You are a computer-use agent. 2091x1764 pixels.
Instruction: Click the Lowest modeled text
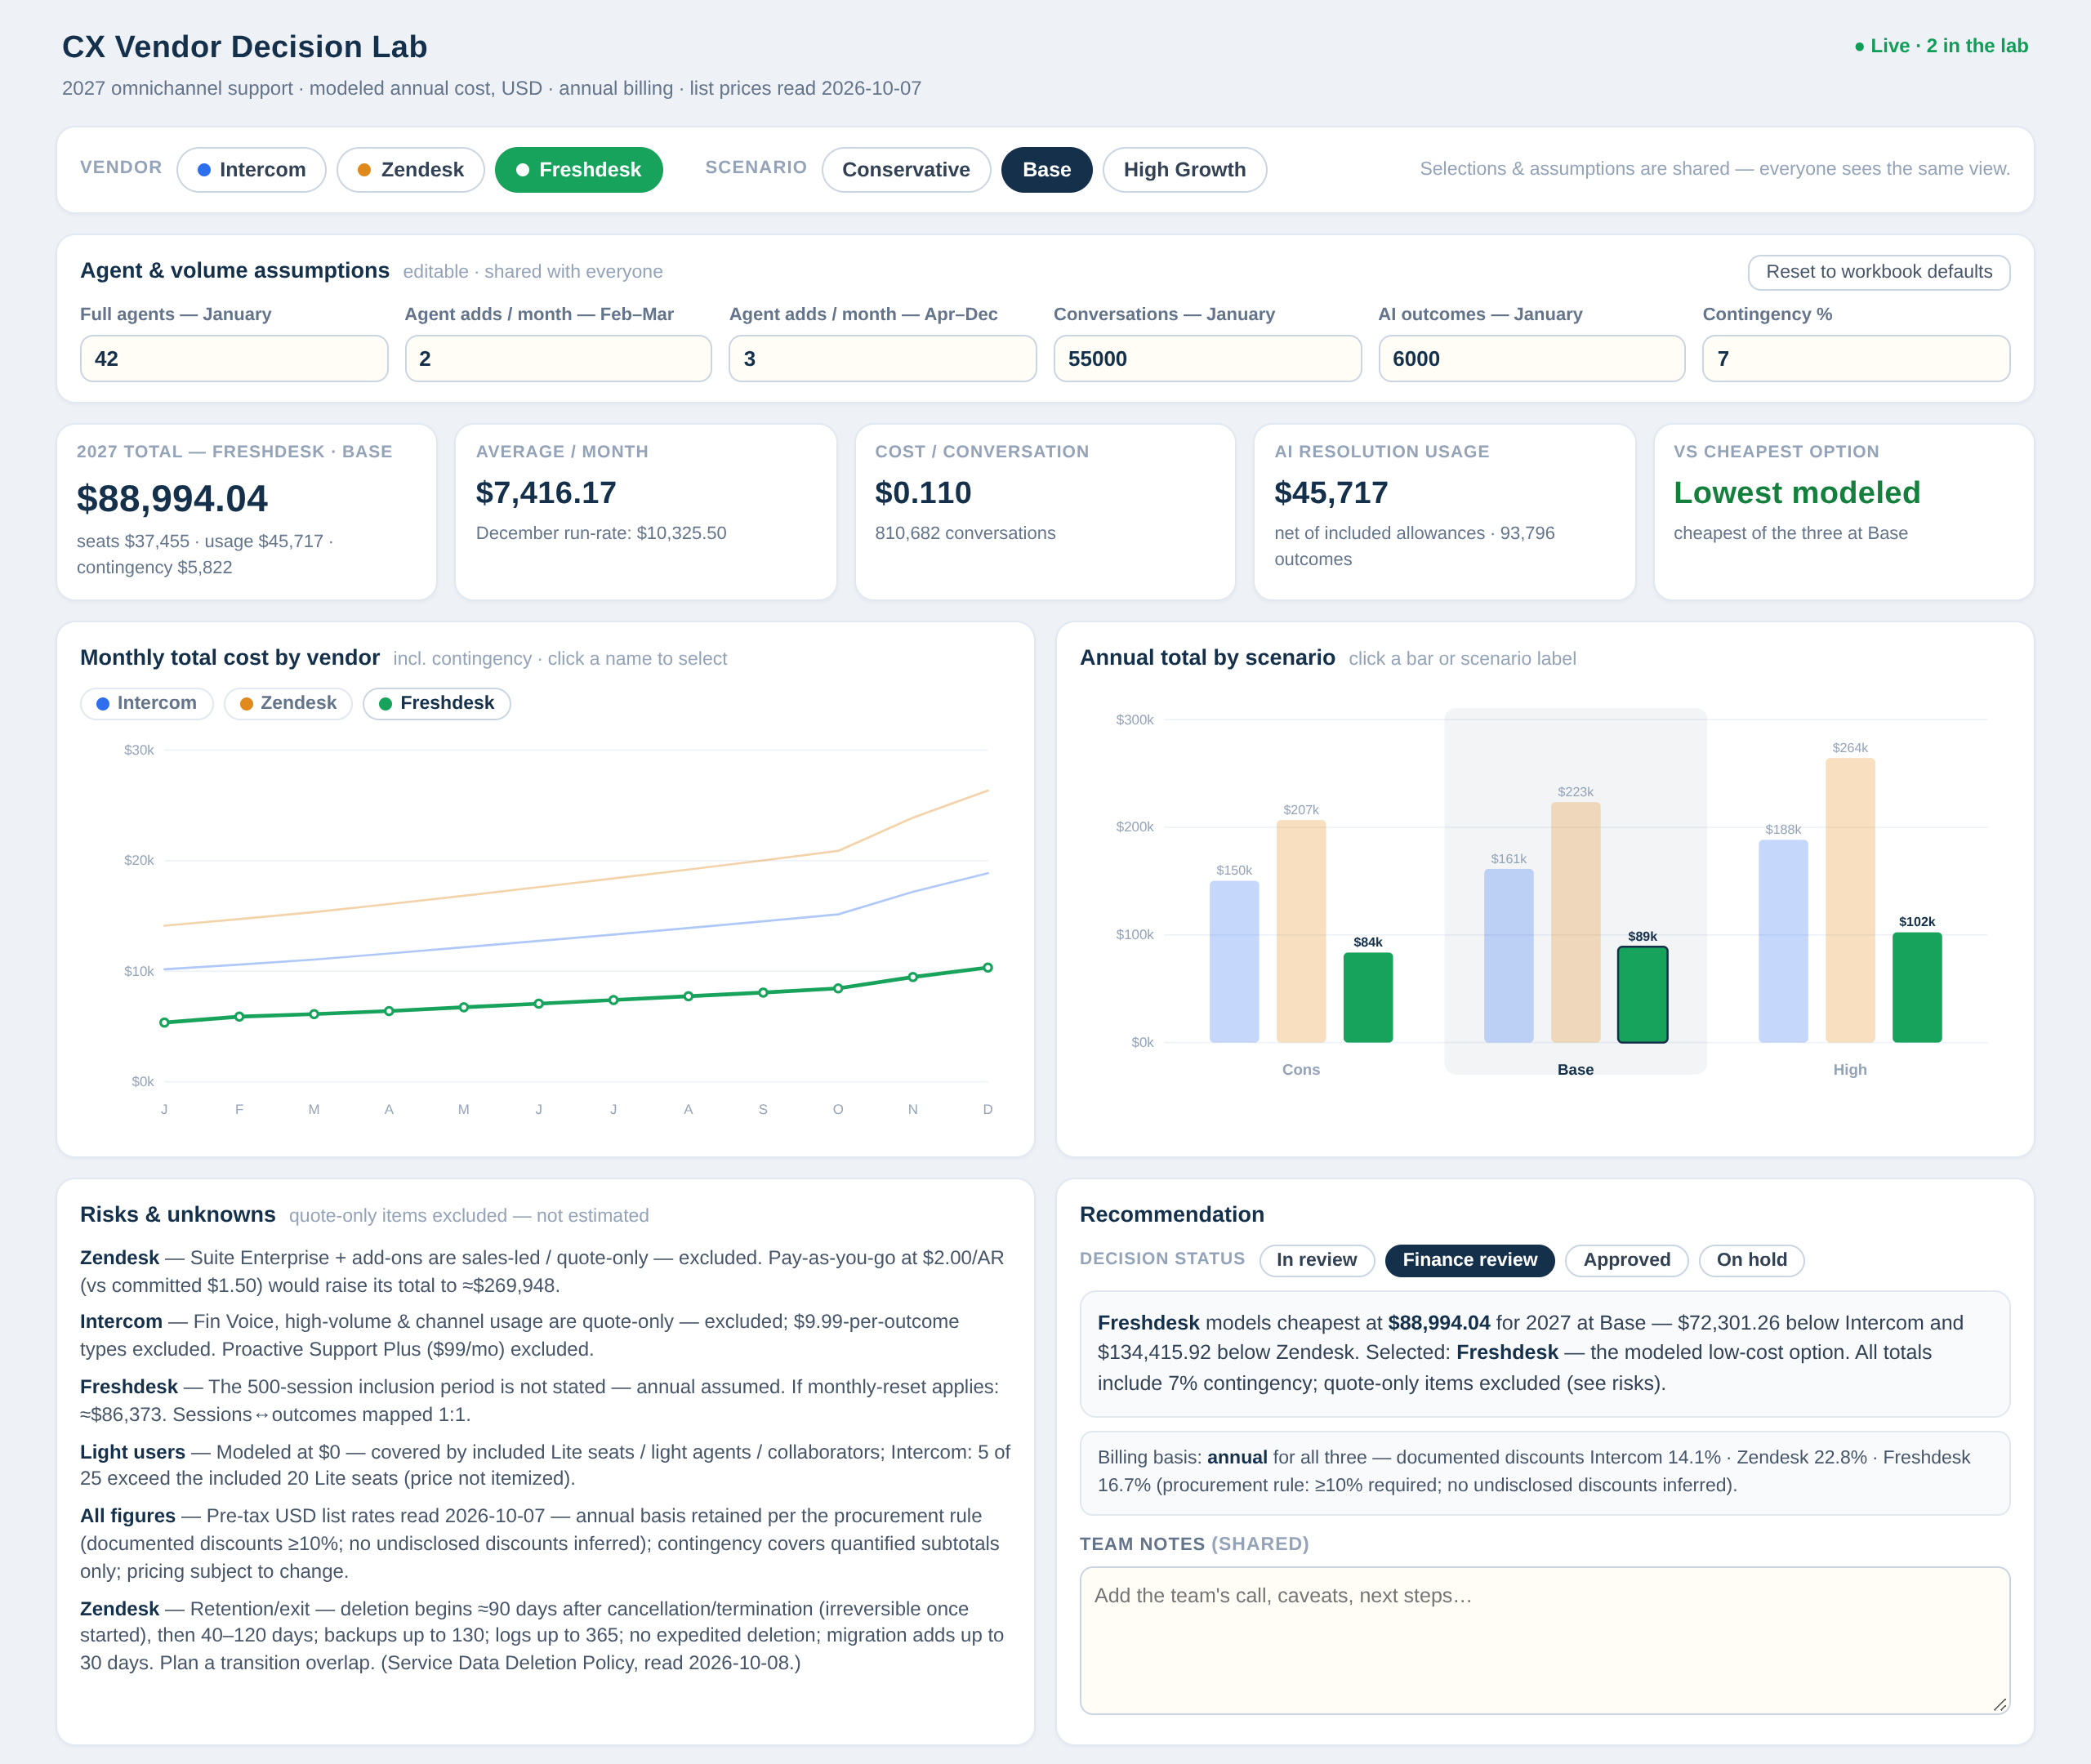[1797, 492]
